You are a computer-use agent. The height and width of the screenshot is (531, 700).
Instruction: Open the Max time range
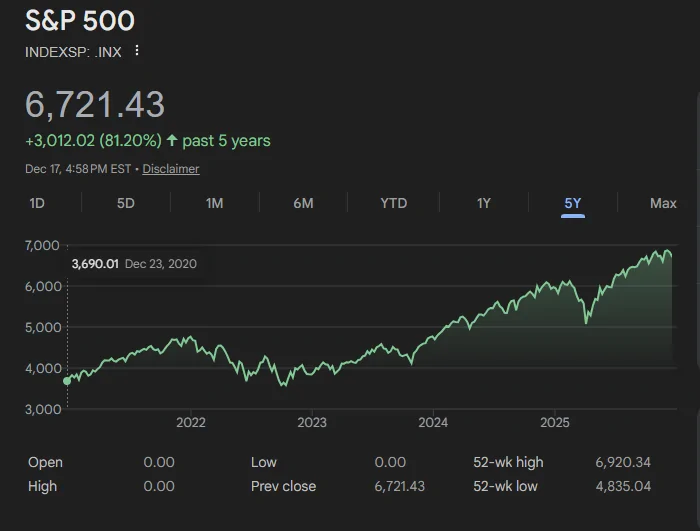point(662,203)
